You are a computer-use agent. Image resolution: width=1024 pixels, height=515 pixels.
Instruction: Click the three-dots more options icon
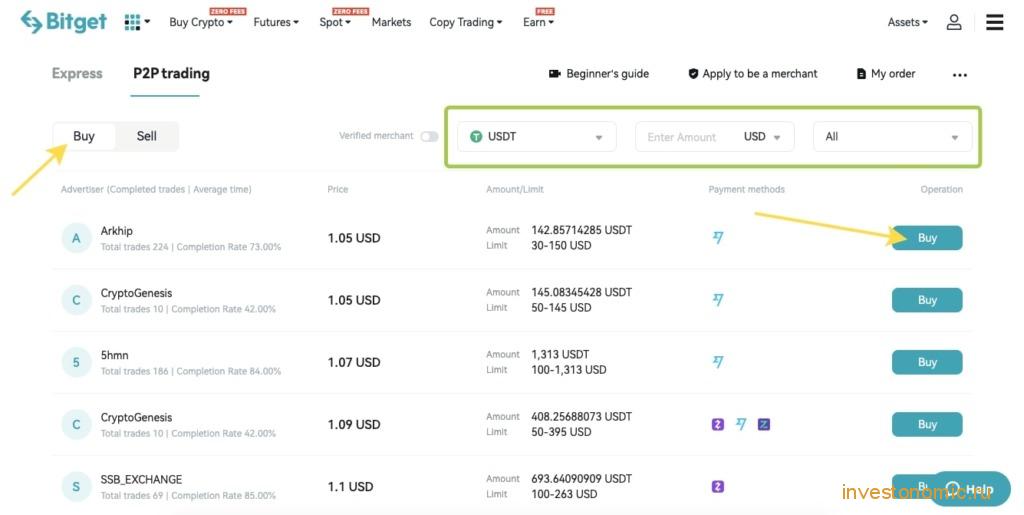pyautogui.click(x=959, y=75)
